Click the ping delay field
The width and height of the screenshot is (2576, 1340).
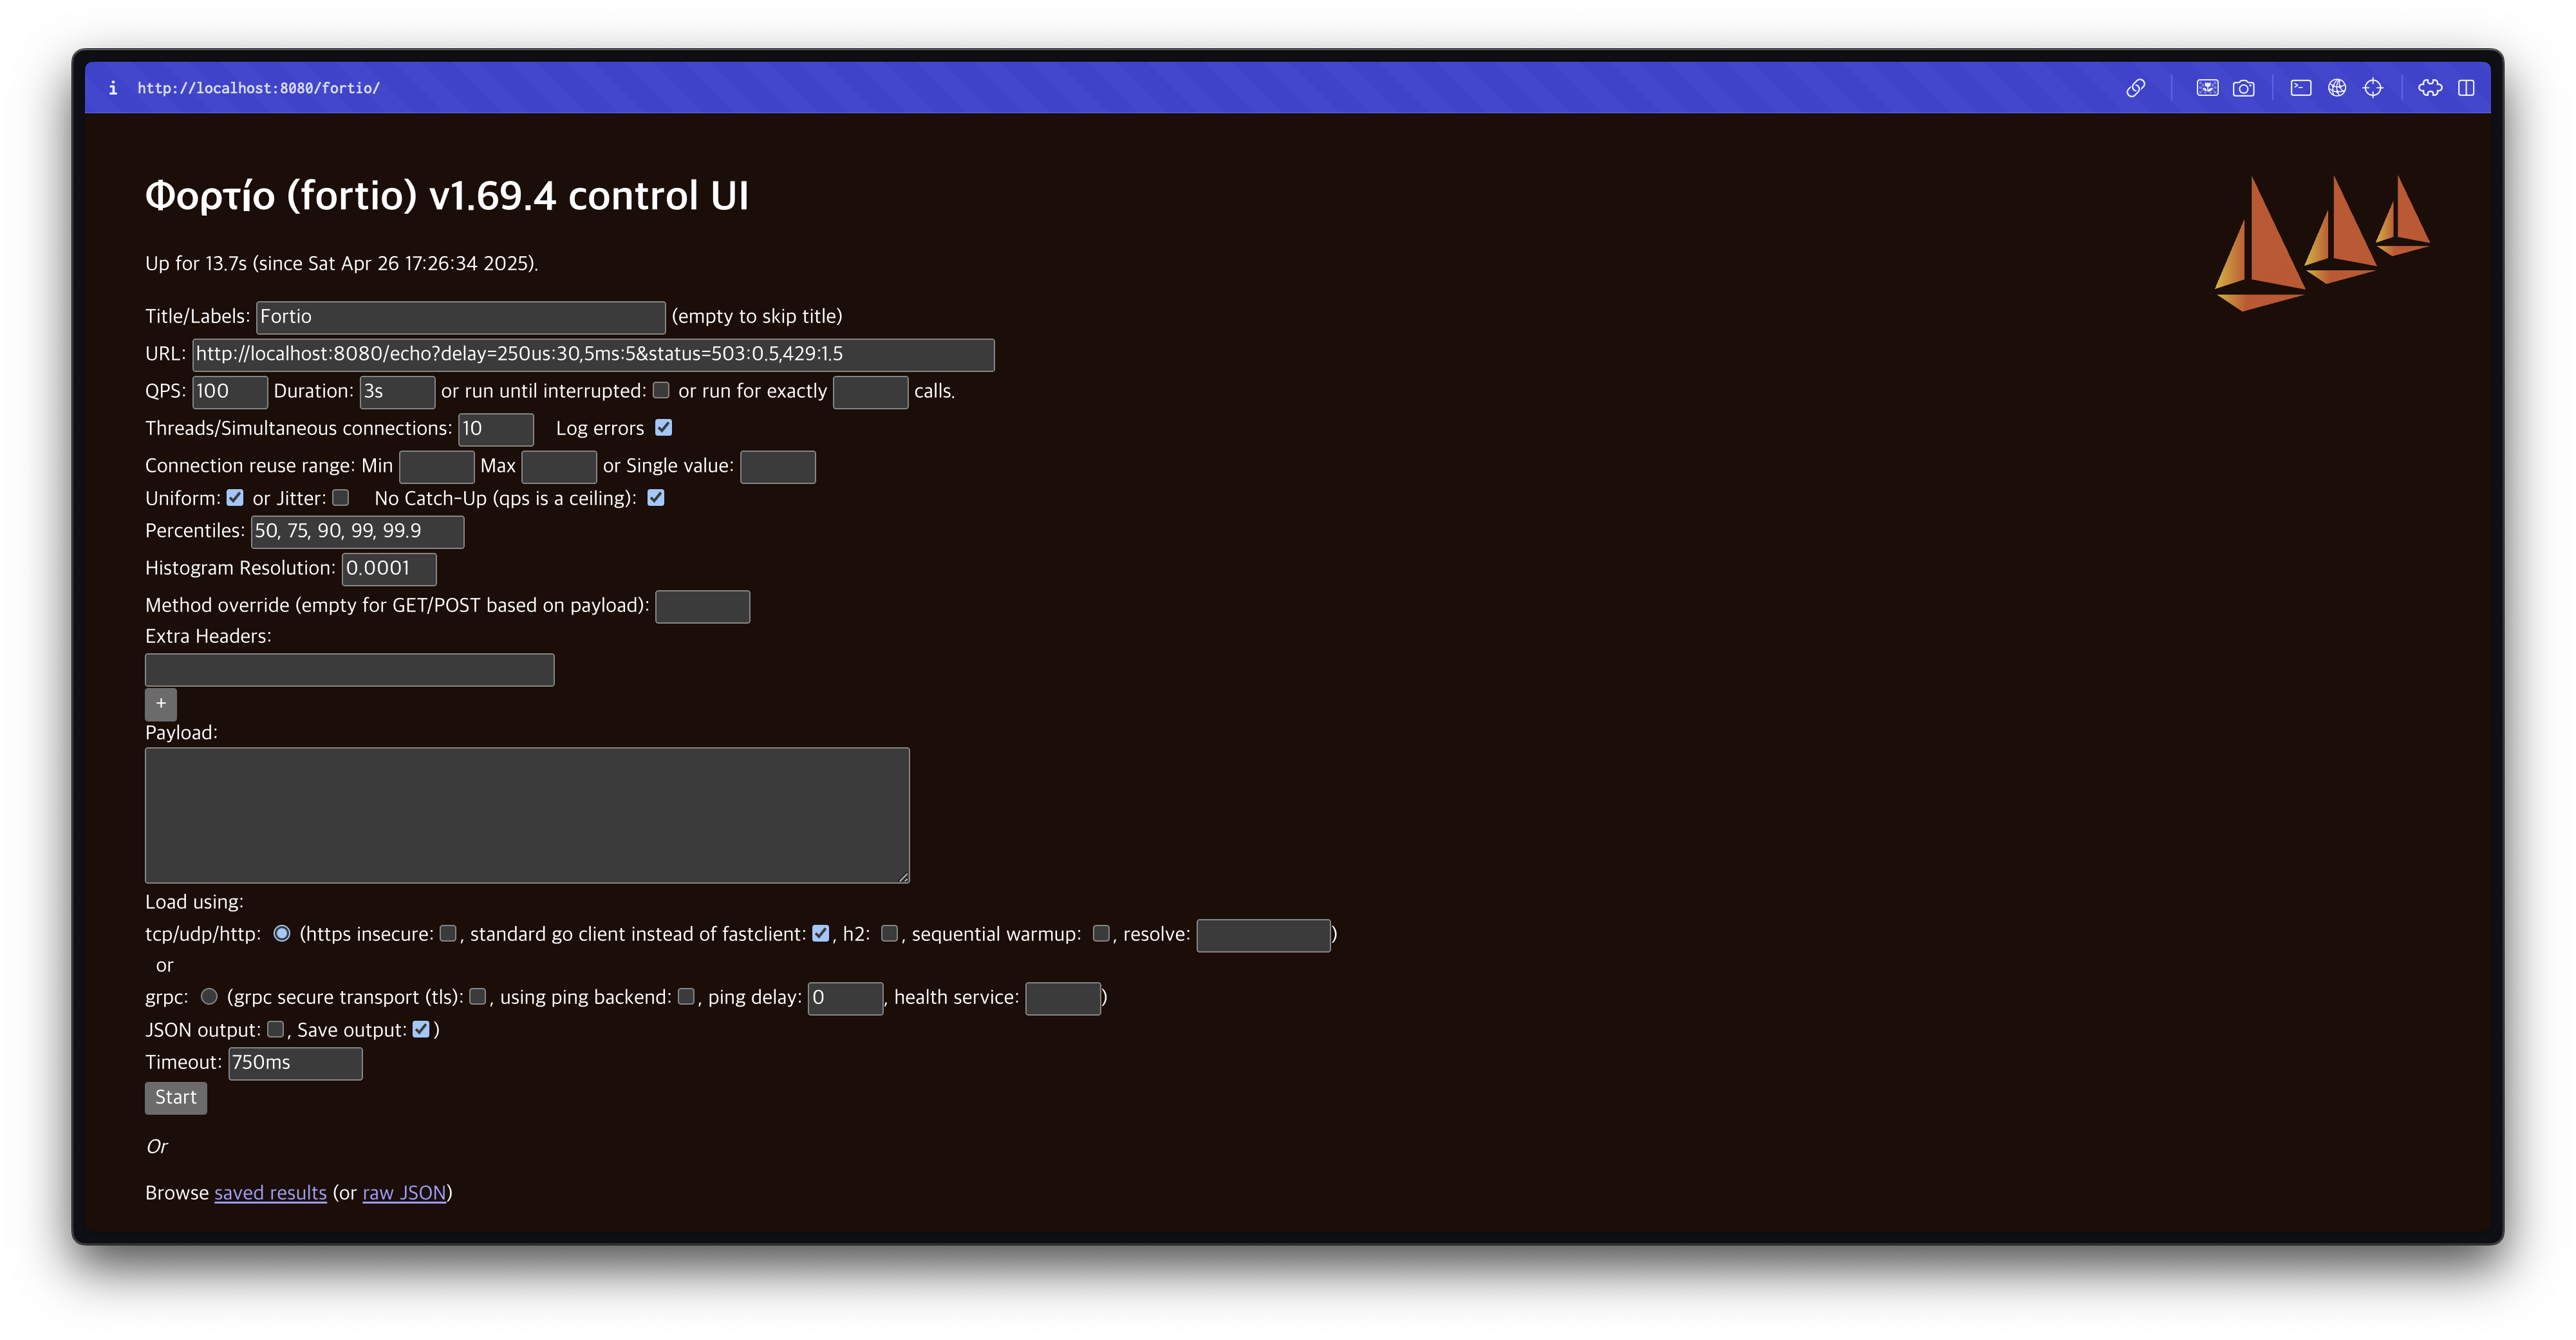click(845, 998)
